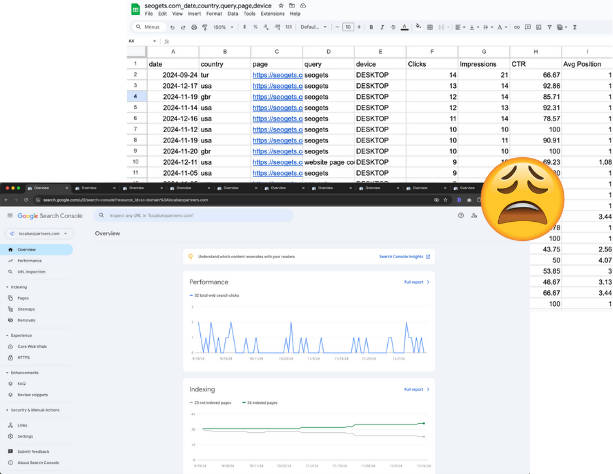Decrease decimal places in Sheets
Screen dimensions: 613x474
point(266,27)
